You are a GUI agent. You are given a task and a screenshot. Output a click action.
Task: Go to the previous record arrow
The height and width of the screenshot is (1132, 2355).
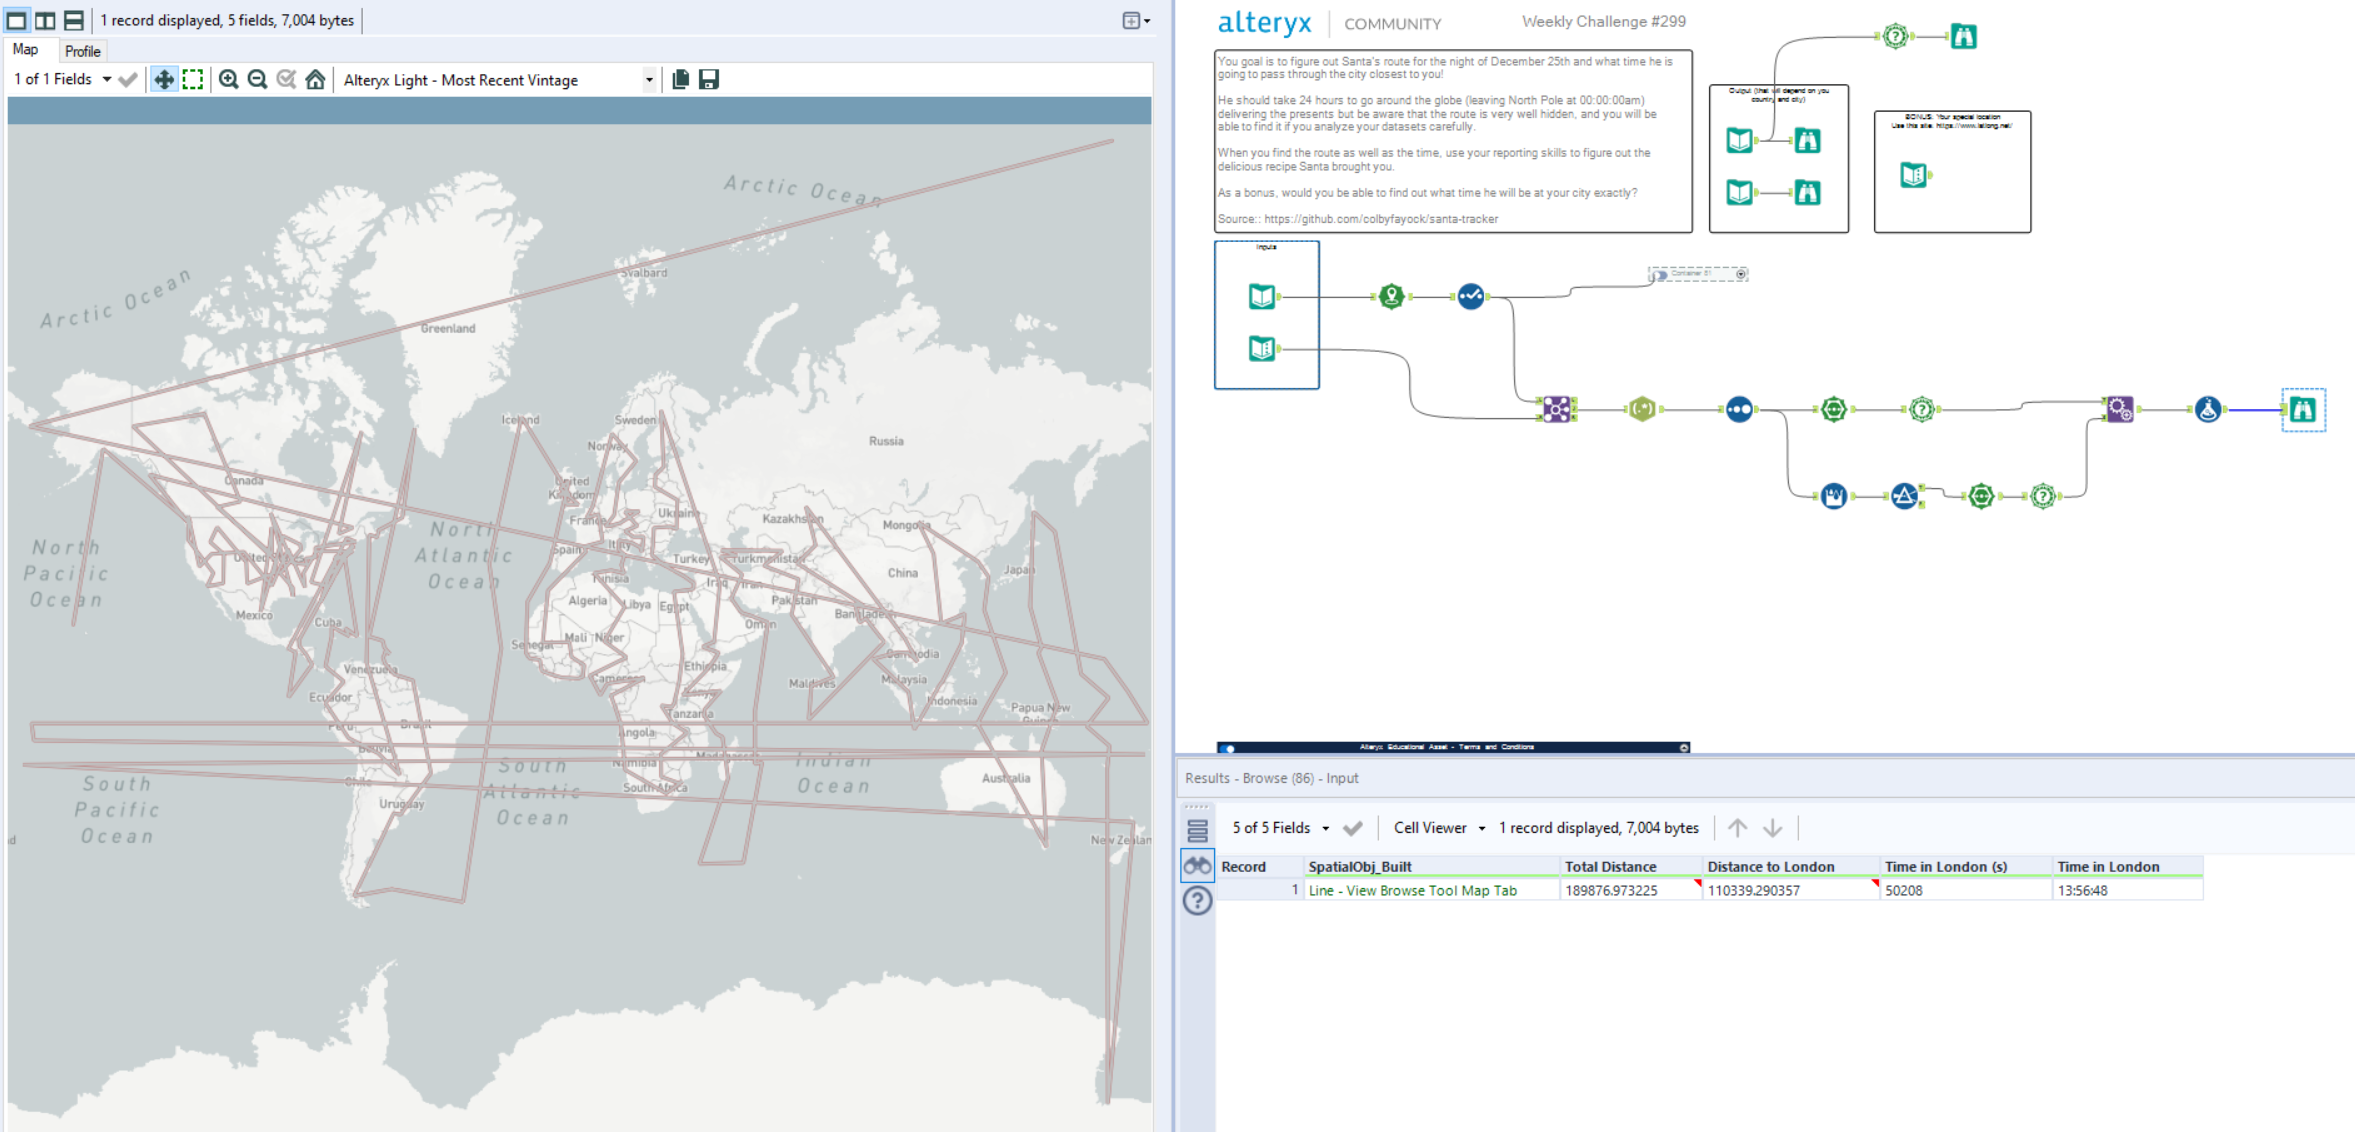(1738, 828)
